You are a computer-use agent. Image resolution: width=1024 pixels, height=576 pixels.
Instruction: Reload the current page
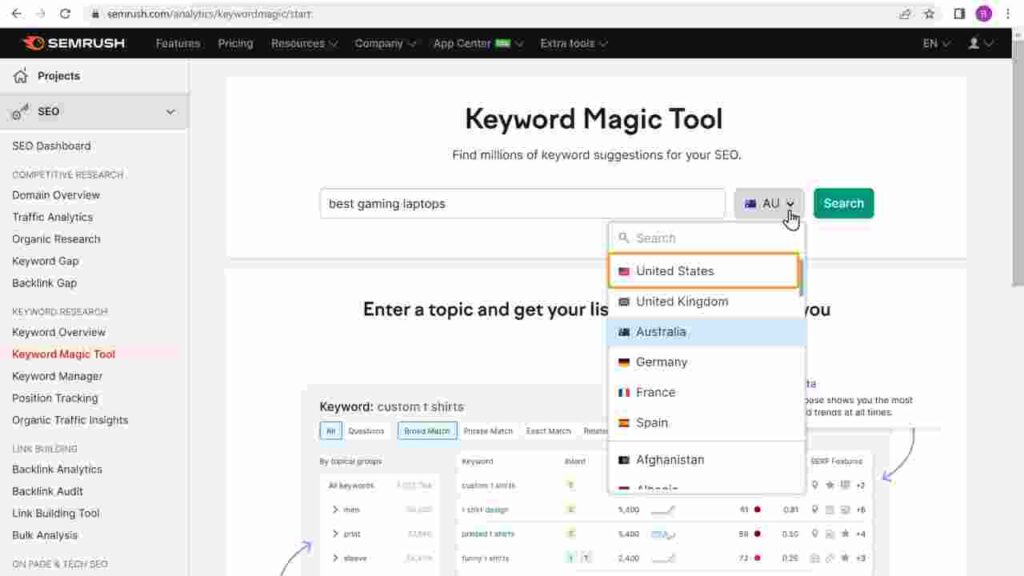(65, 14)
